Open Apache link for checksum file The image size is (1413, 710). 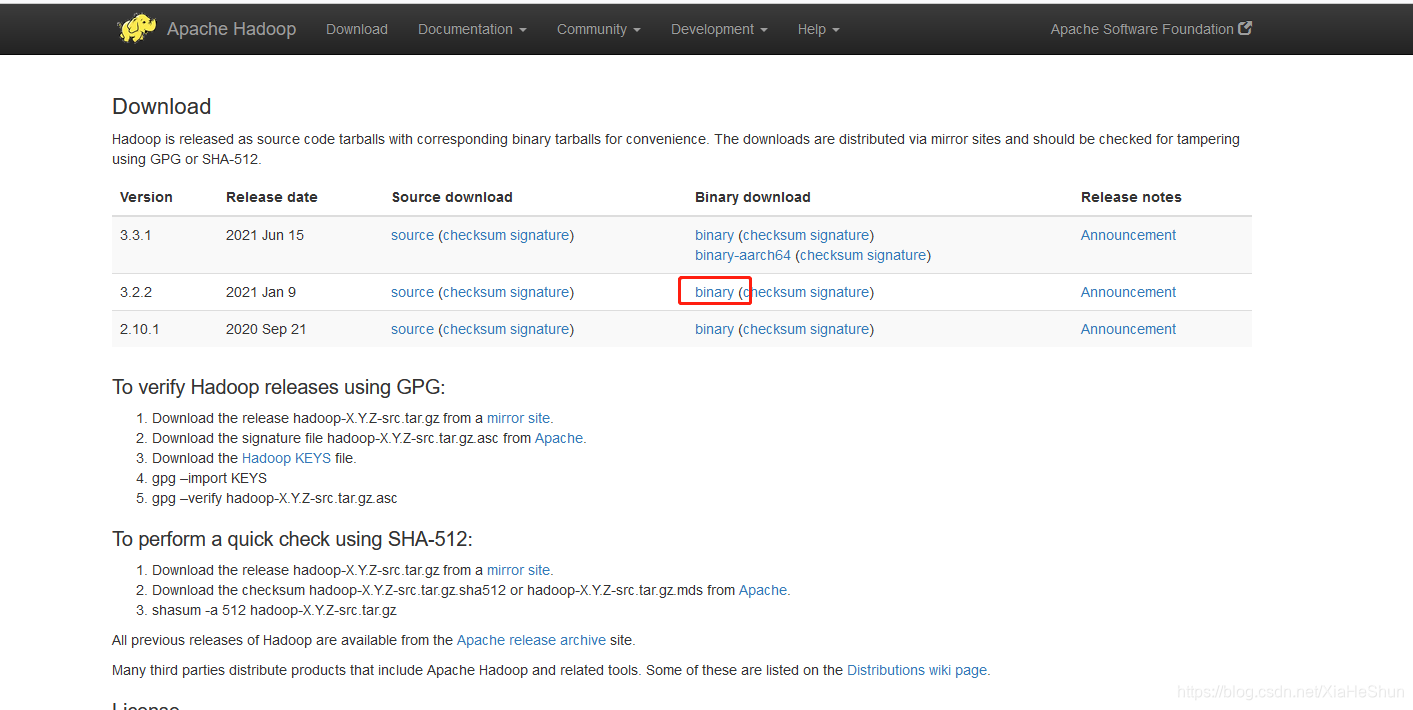tap(762, 590)
